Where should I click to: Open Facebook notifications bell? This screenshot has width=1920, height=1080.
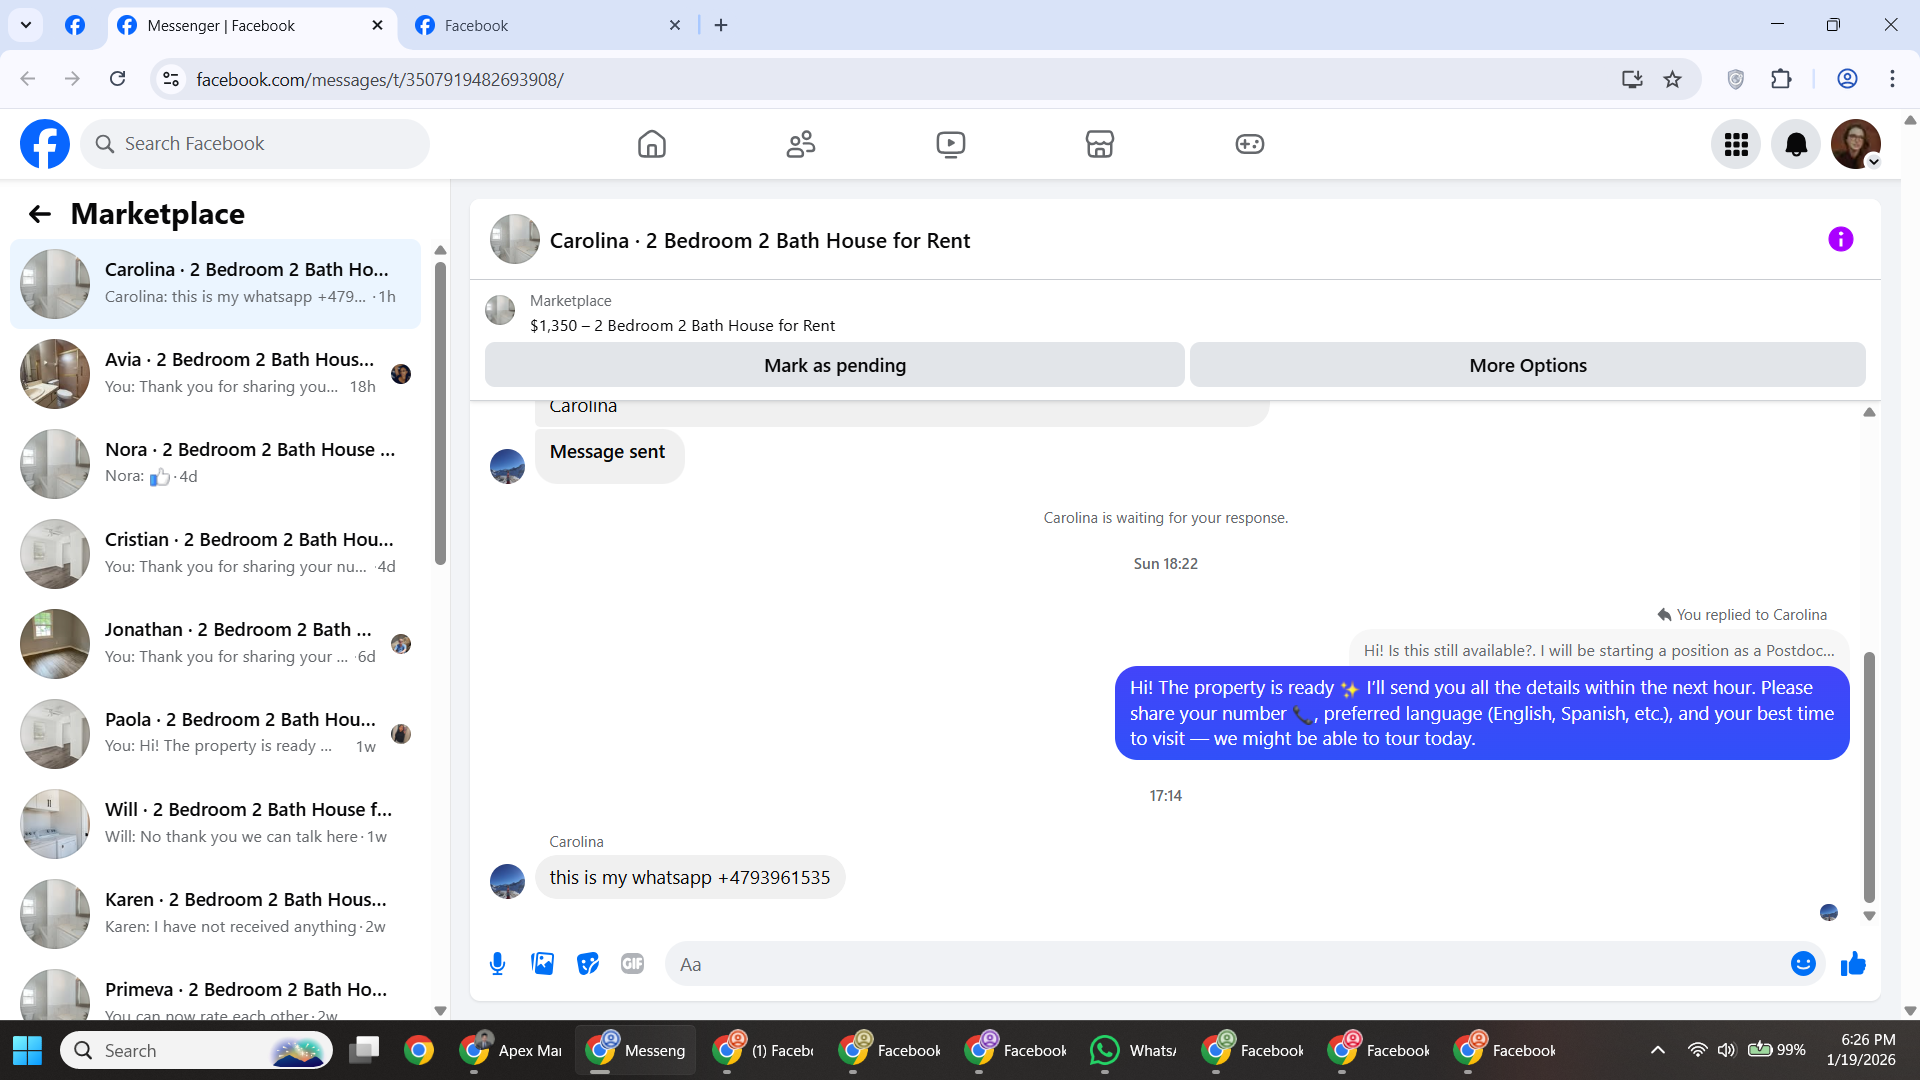click(1796, 145)
